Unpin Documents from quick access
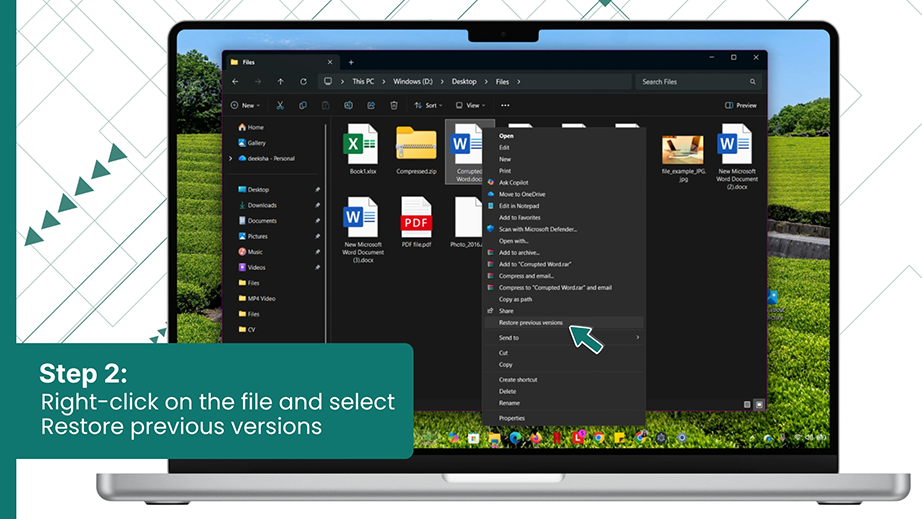The height and width of the screenshot is (519, 922). 318,221
